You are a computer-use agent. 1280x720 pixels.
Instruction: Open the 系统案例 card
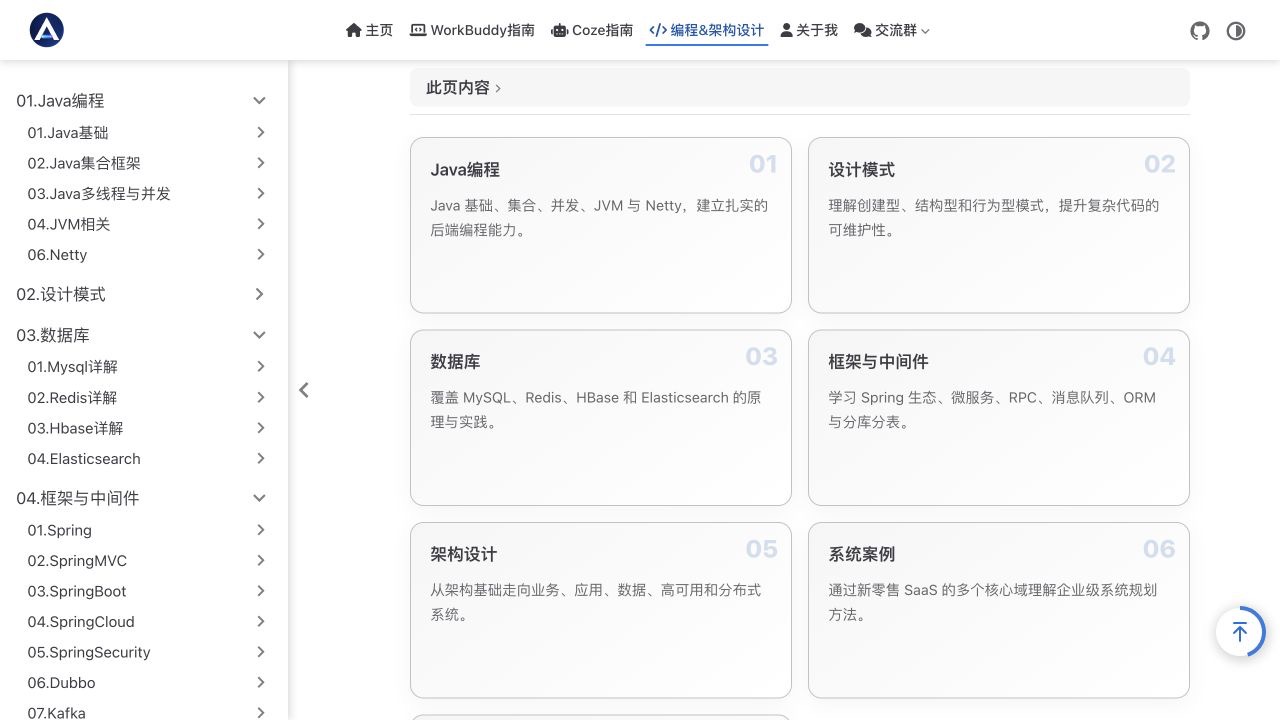pos(999,610)
